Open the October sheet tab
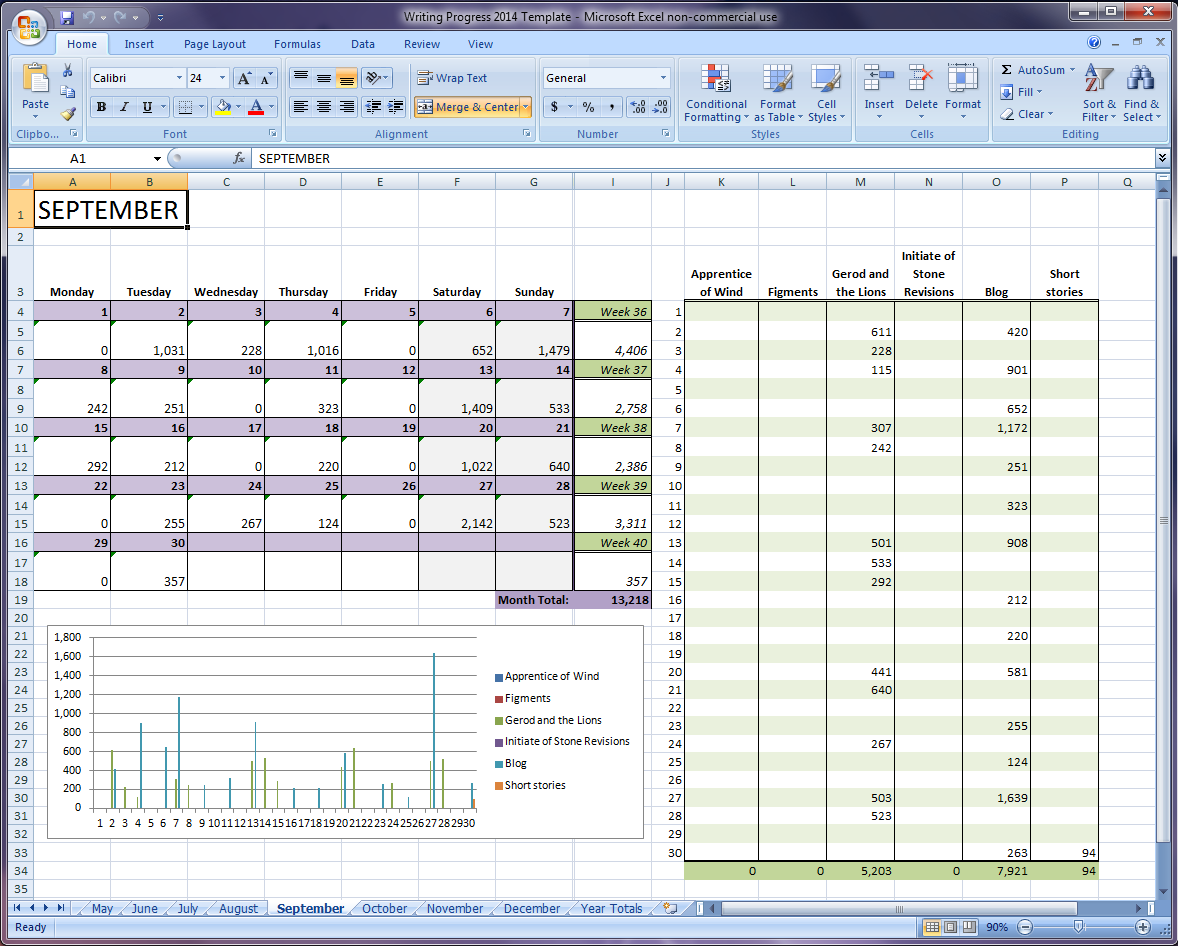The height and width of the screenshot is (946, 1178). point(384,909)
